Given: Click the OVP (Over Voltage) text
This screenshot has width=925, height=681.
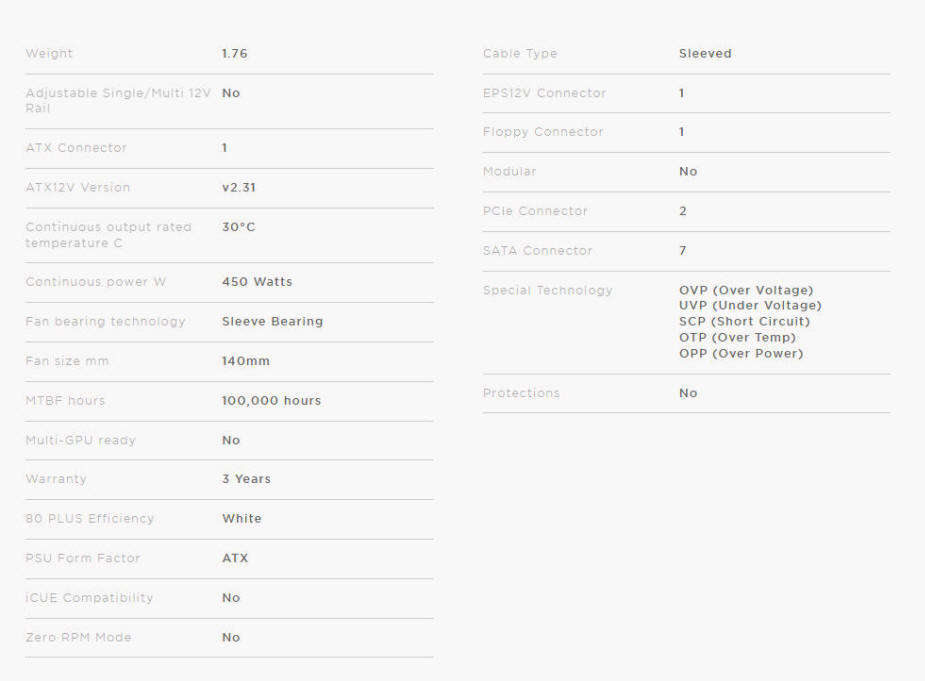Looking at the screenshot, I should (746, 290).
